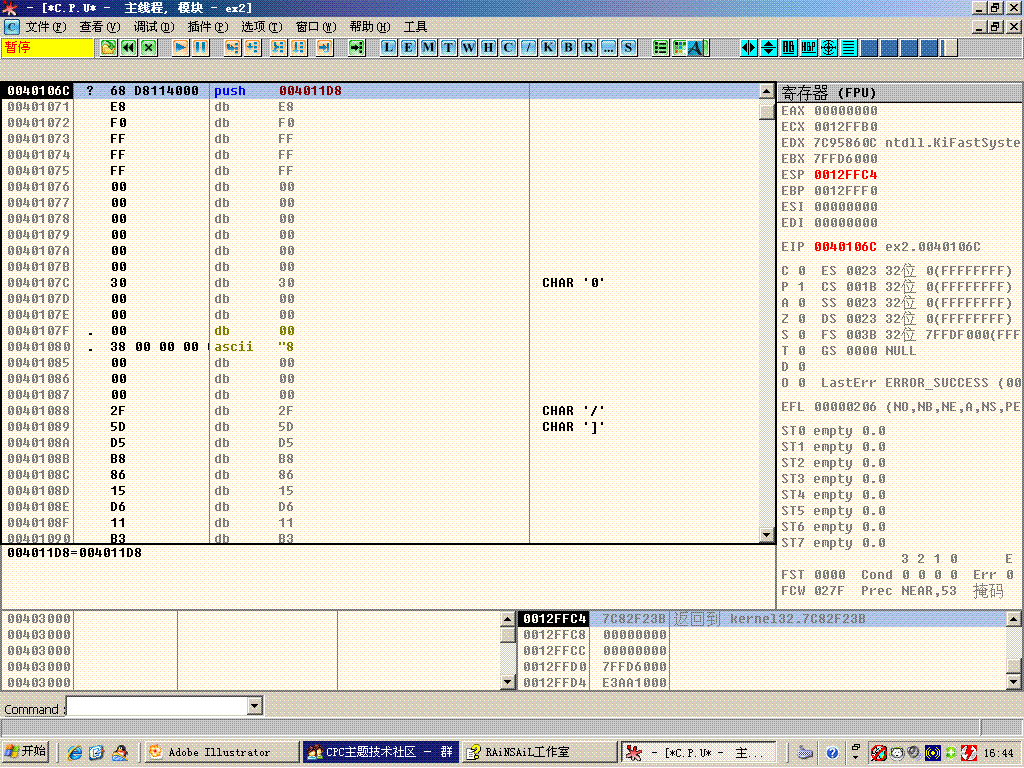This screenshot has width=1024, height=768.
Task: Click the cyan crosshair target icon
Action: click(x=829, y=48)
